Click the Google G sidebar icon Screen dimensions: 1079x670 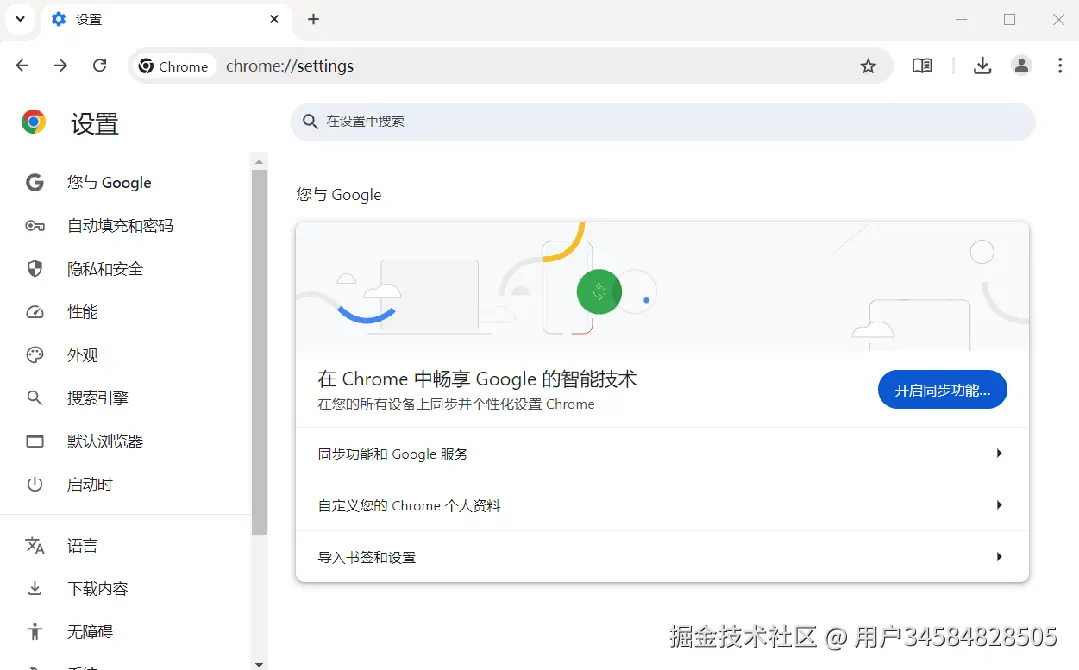(34, 182)
